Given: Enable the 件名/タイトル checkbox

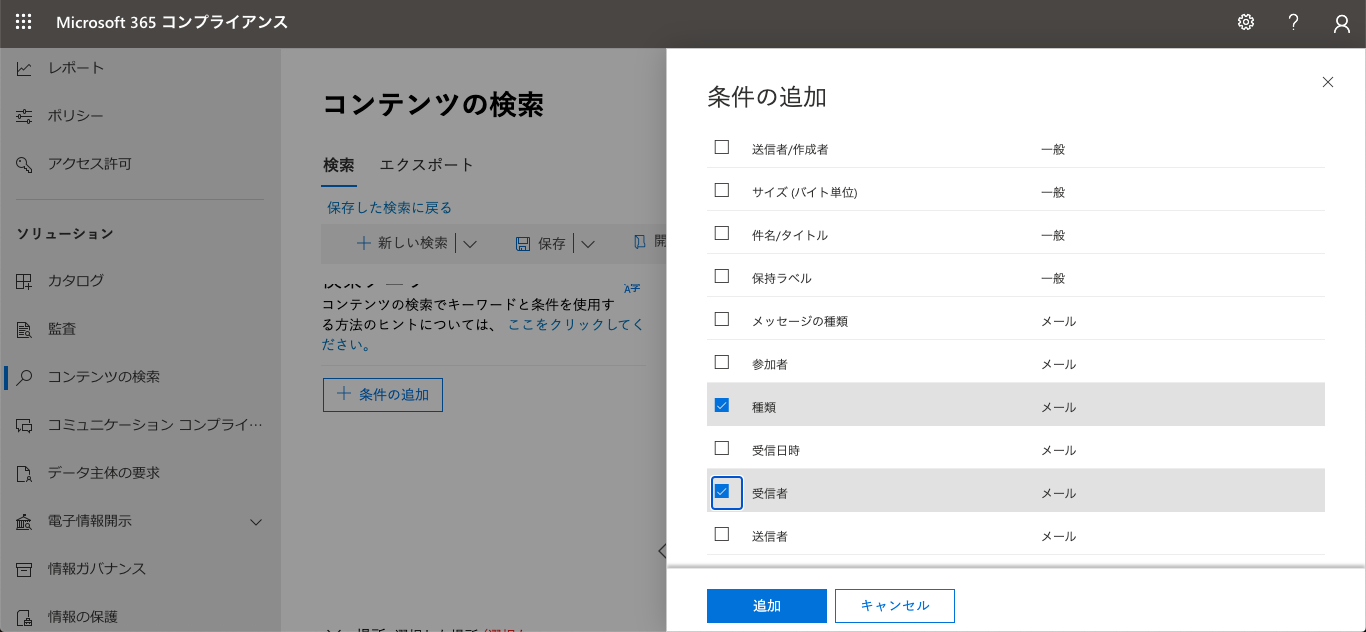Looking at the screenshot, I should pyautogui.click(x=722, y=234).
